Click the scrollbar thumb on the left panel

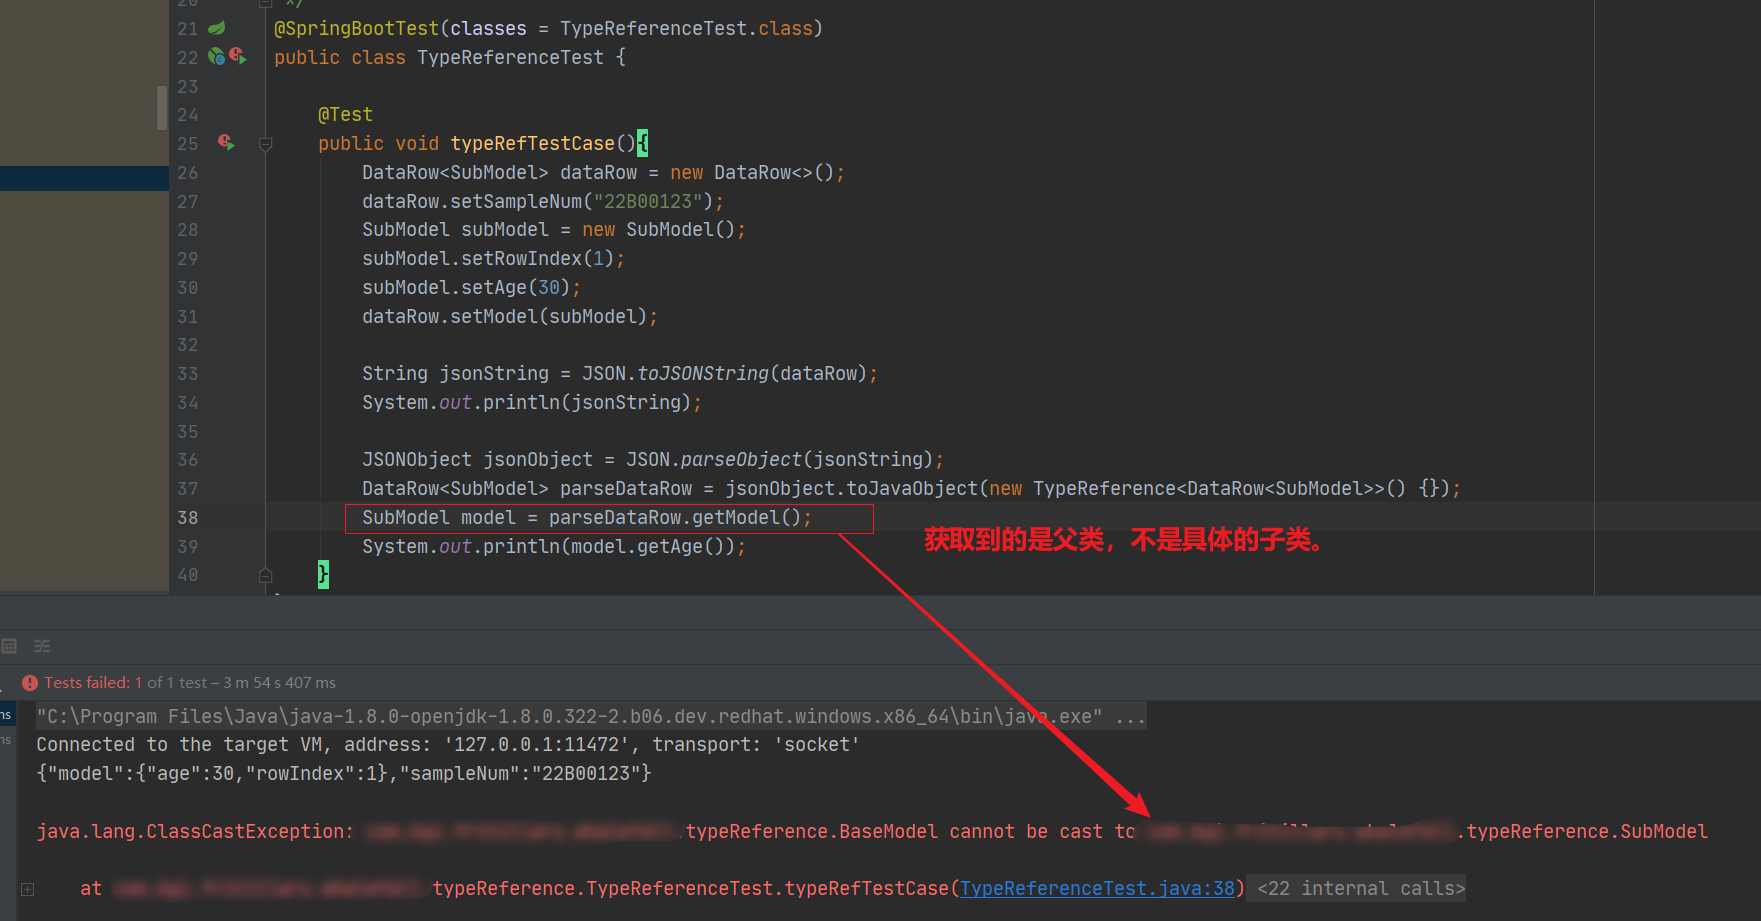162,108
